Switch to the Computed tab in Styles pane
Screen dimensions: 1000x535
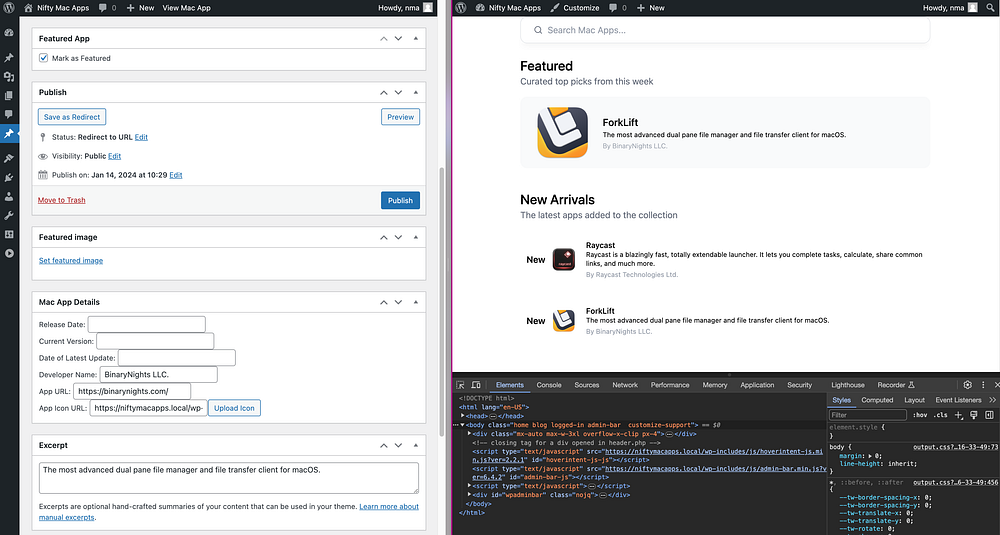click(878, 400)
